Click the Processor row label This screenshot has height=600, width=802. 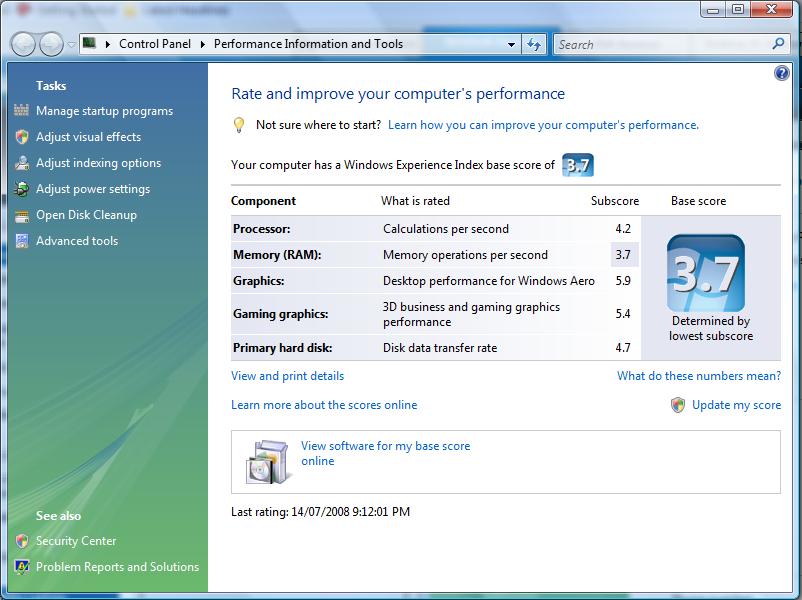pyautogui.click(x=261, y=229)
